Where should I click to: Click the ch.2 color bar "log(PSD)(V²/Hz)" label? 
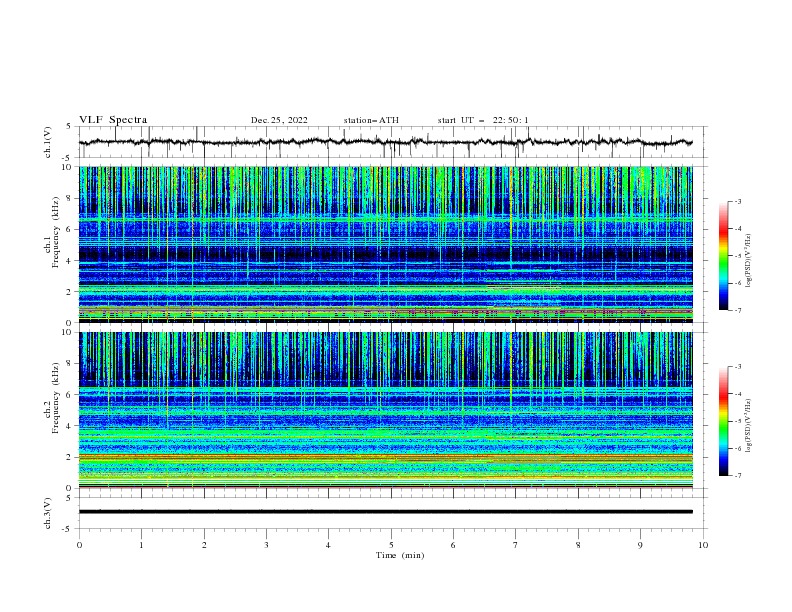(x=749, y=426)
